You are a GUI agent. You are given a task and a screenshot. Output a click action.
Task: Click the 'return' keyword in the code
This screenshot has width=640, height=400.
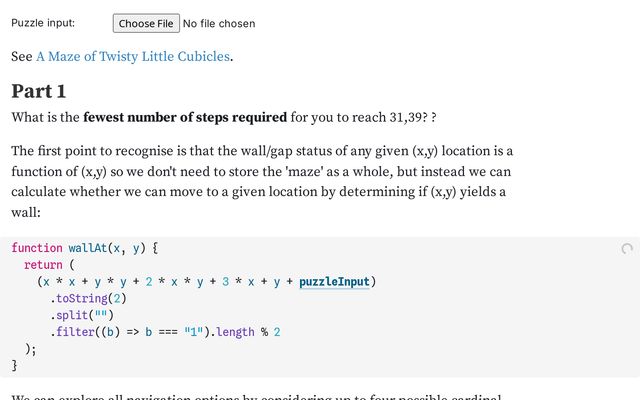43,265
